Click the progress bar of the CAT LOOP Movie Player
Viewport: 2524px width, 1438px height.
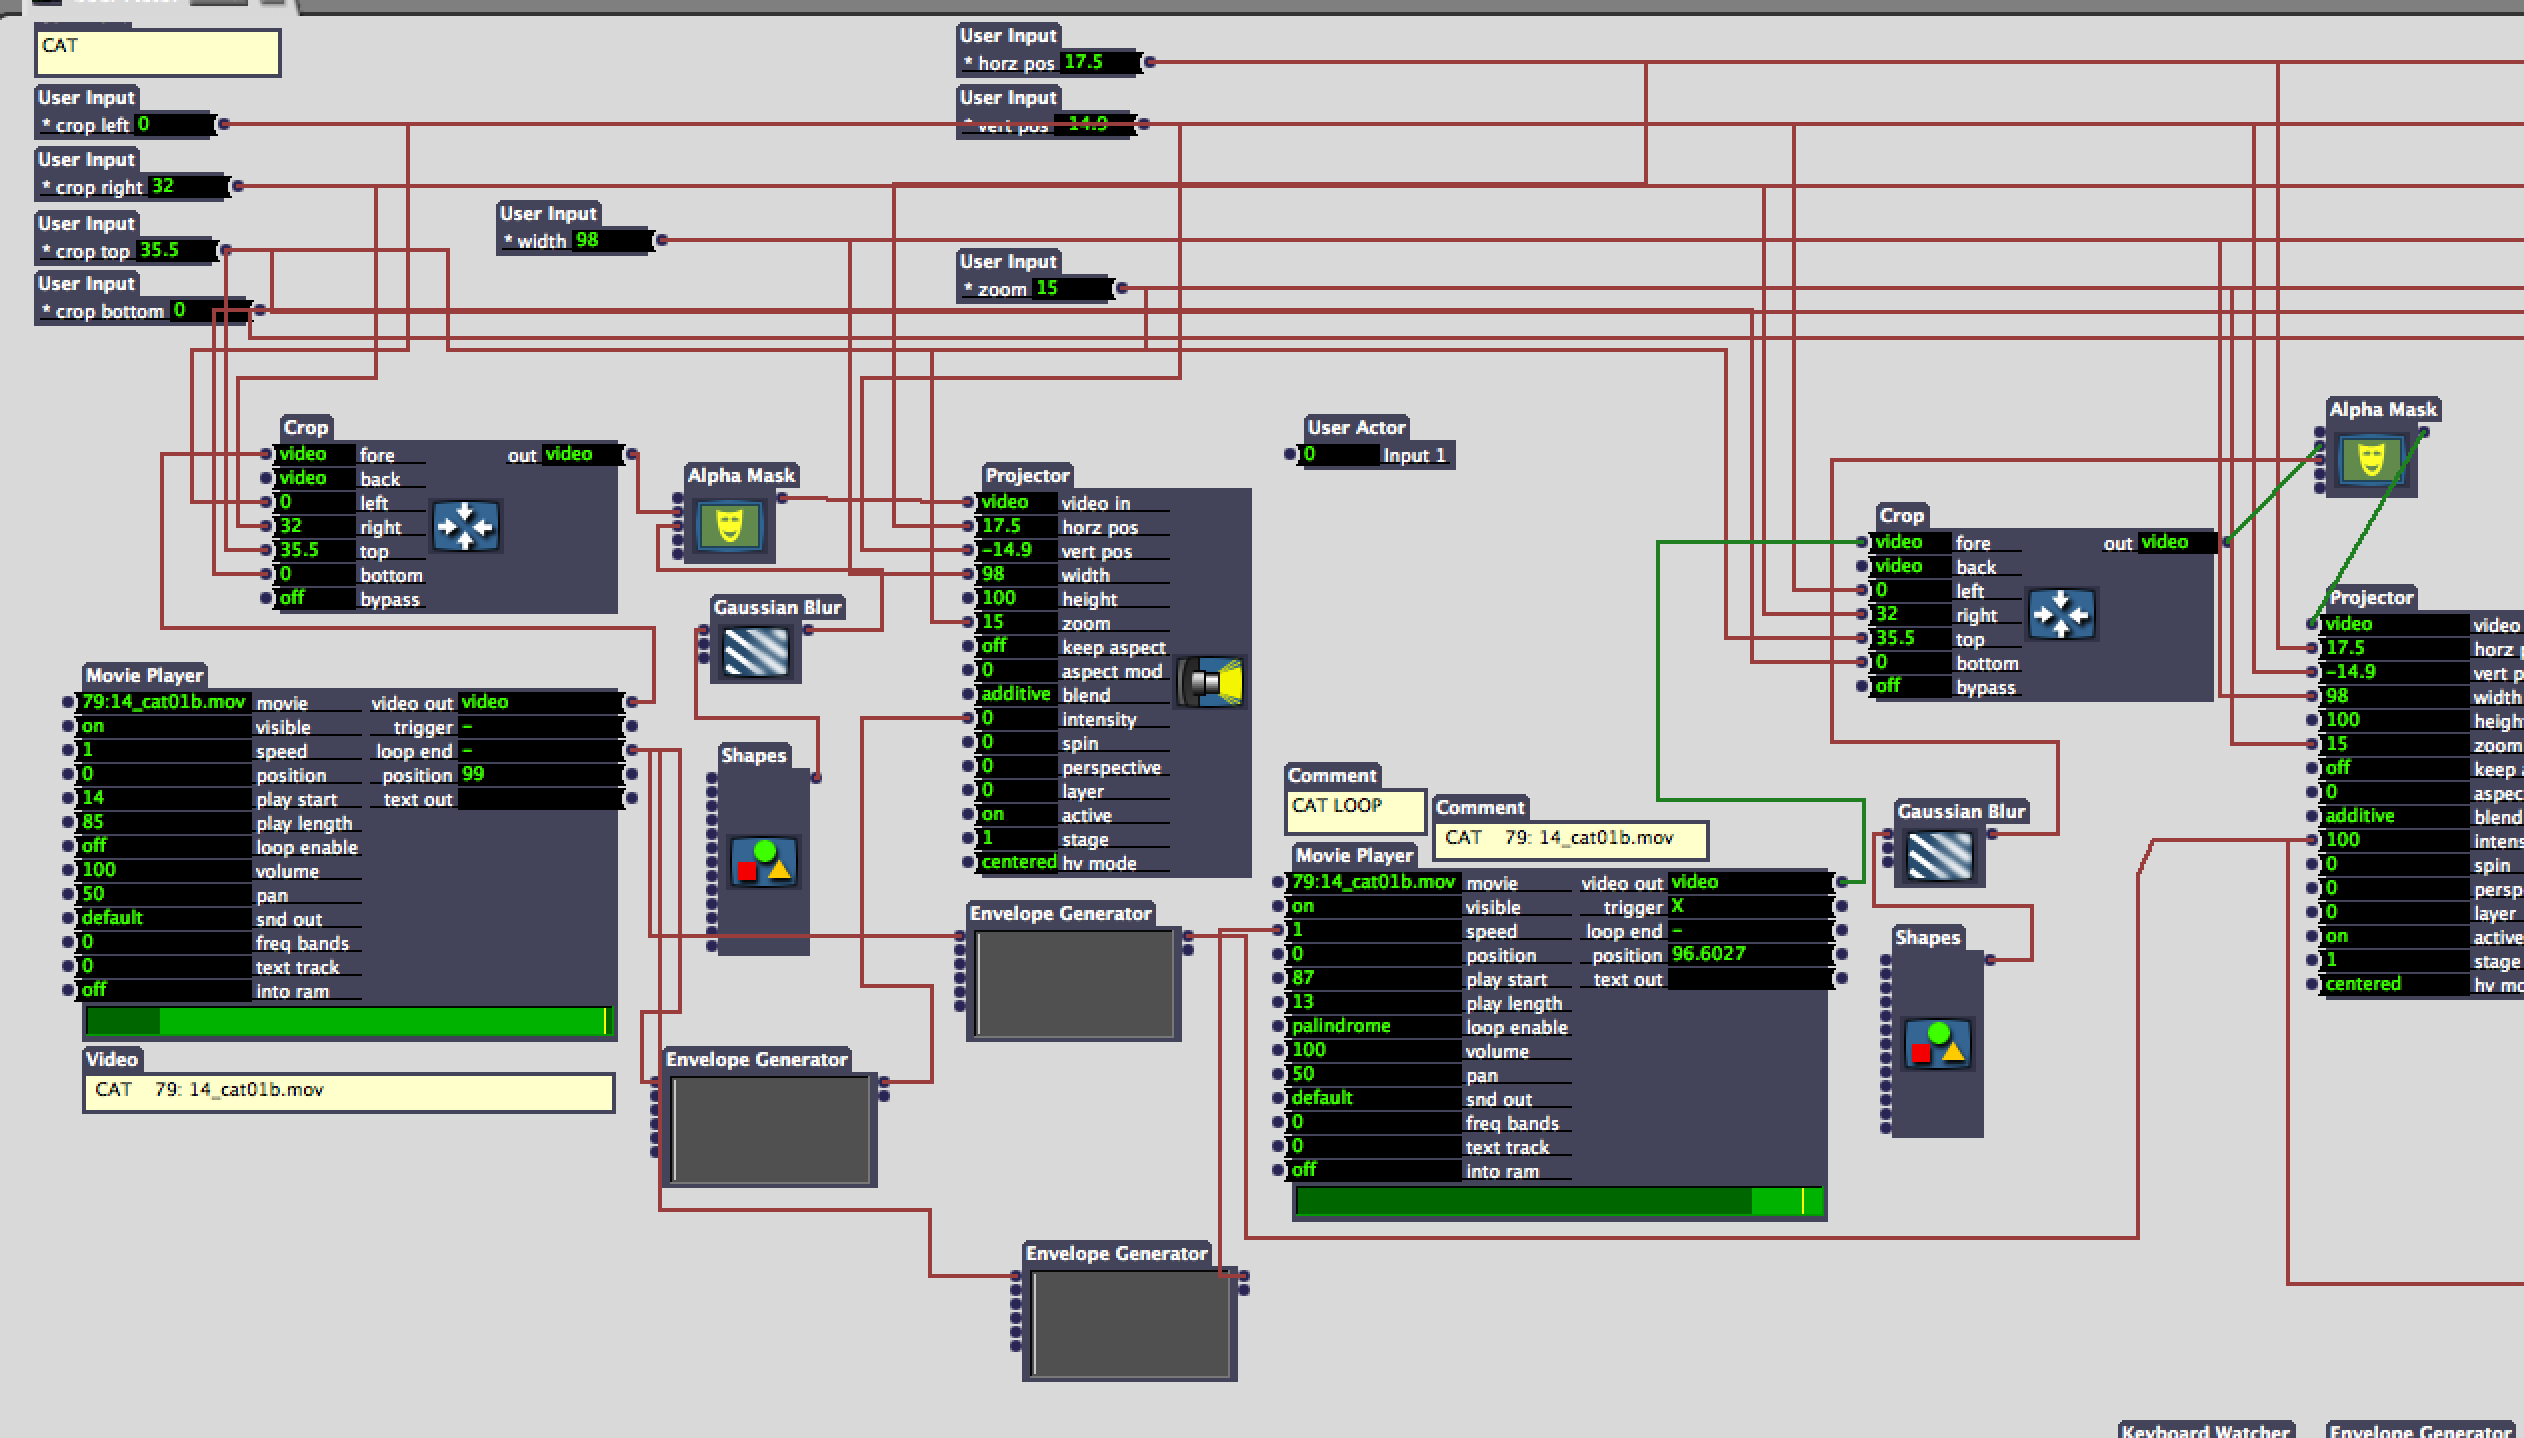tap(1559, 1201)
